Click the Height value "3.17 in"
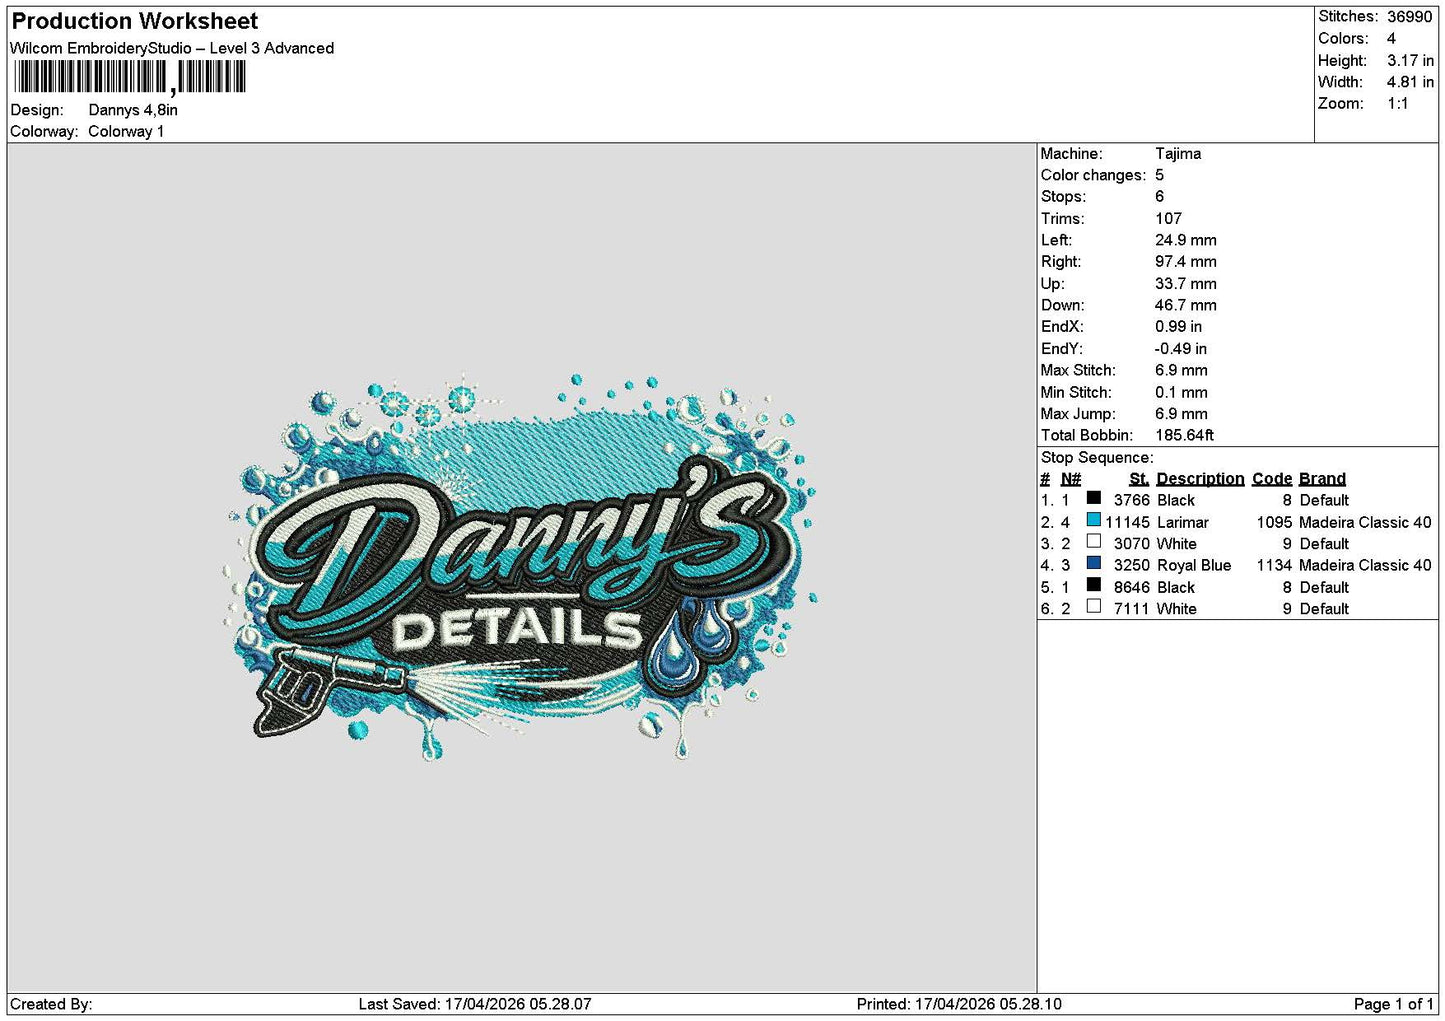 (x=1410, y=60)
